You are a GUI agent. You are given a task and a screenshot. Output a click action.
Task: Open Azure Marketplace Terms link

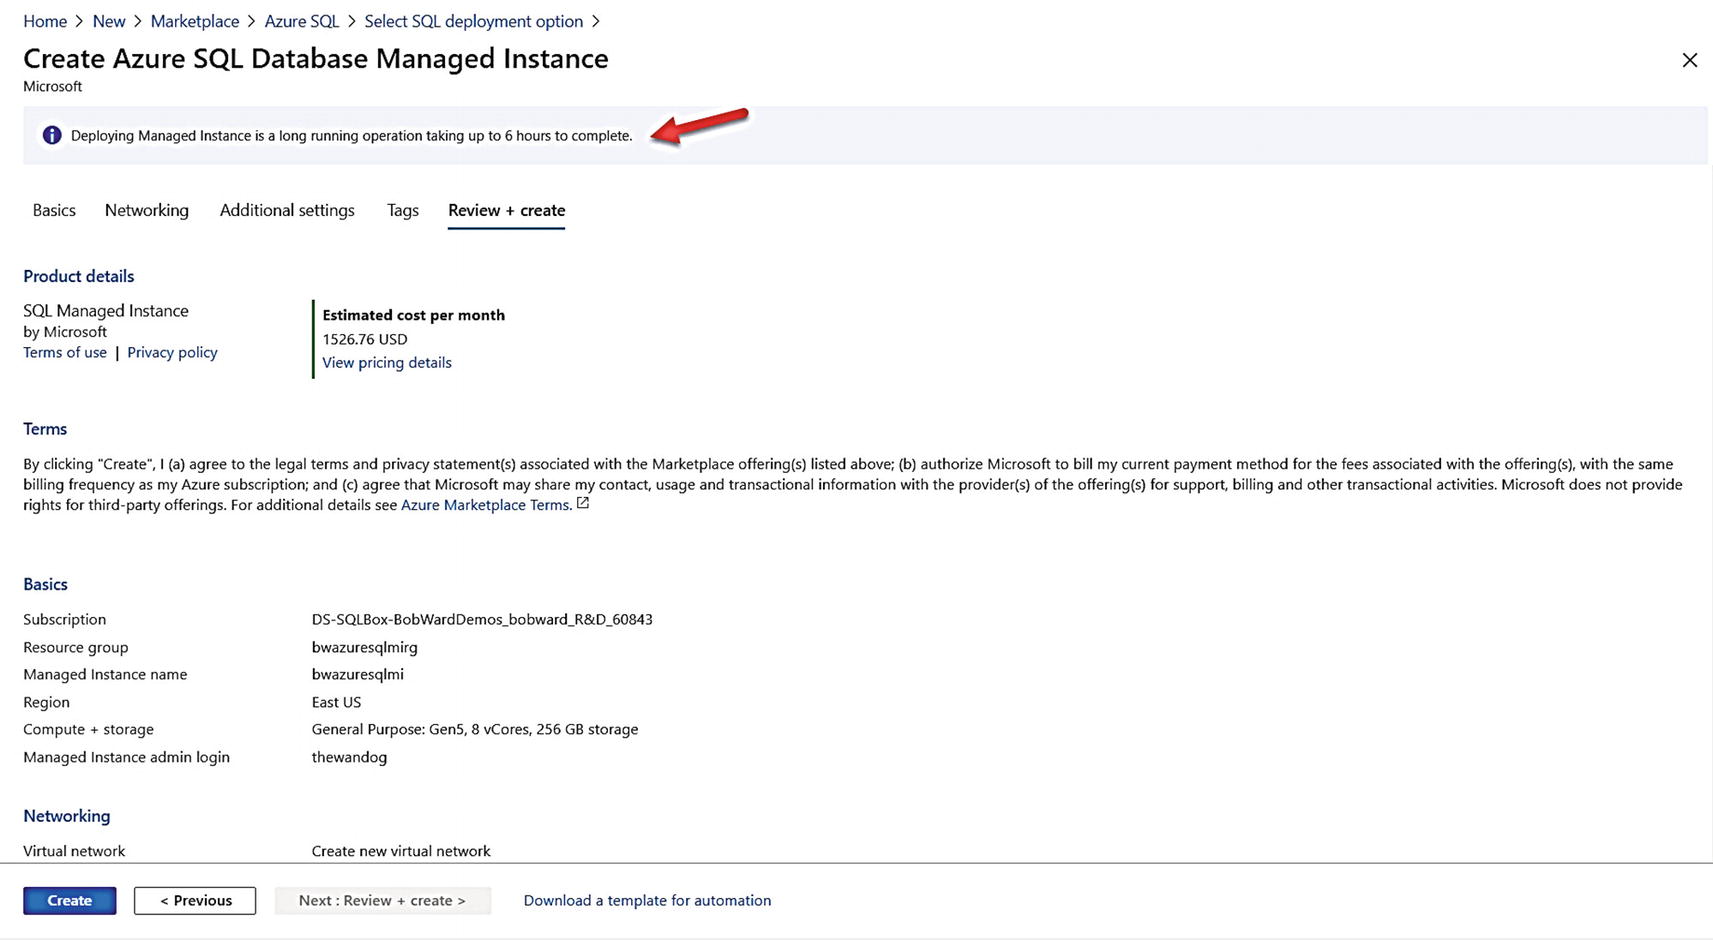point(485,505)
